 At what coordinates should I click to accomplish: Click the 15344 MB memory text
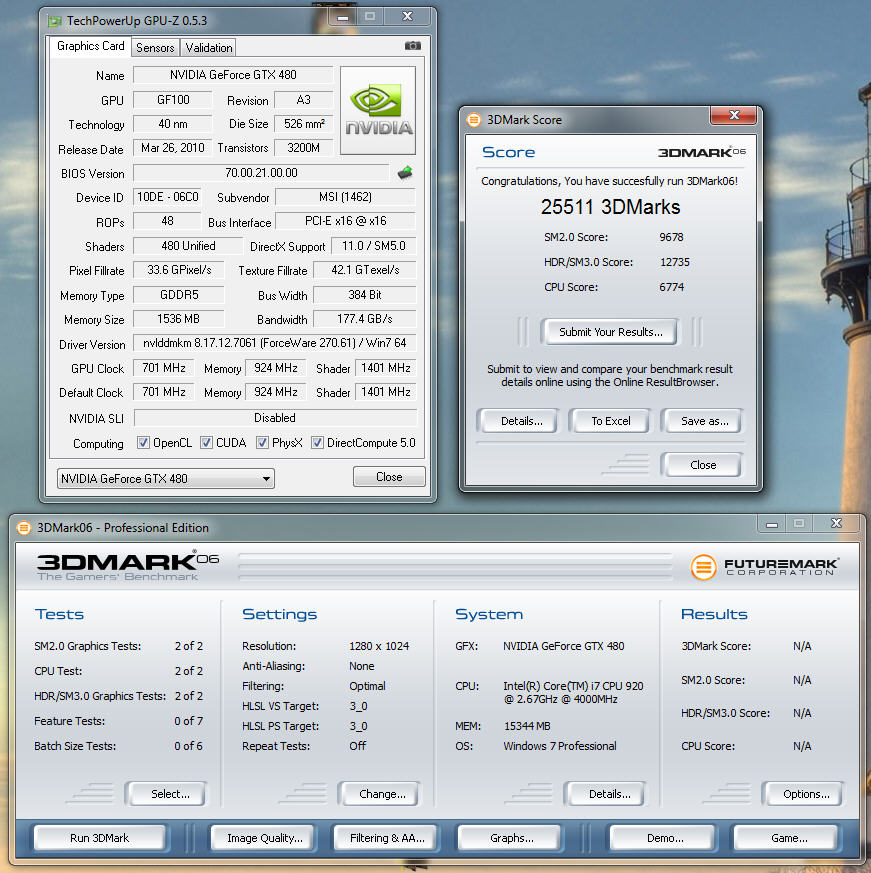527,726
